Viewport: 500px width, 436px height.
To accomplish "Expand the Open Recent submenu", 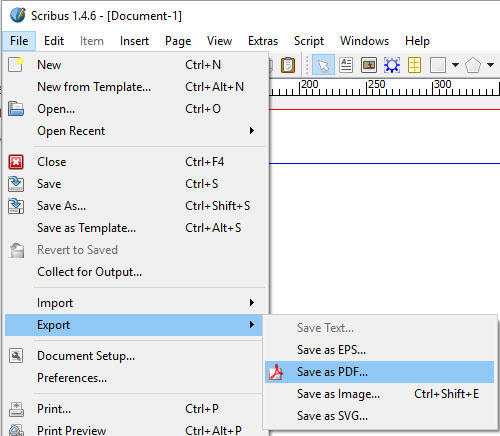I will [252, 131].
